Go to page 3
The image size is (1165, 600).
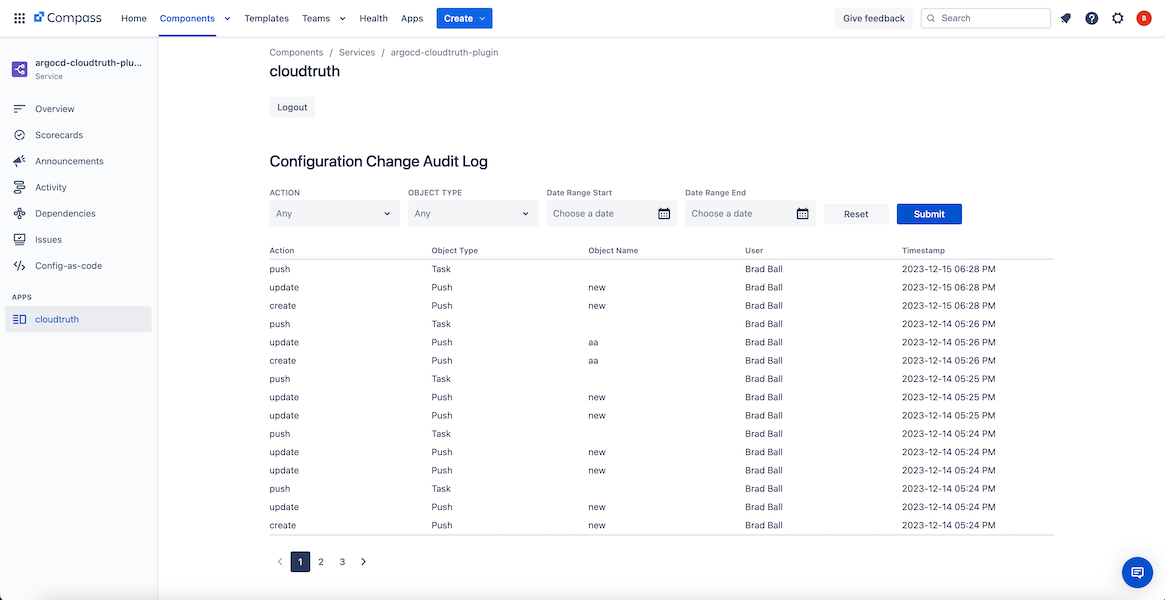tap(343, 562)
